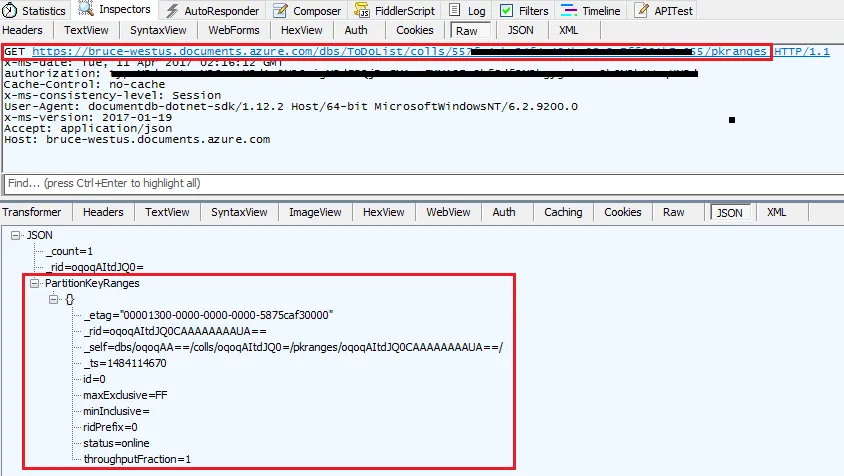This screenshot has height=476, width=844.
Task: Select the request WebForms tab
Action: tap(234, 30)
